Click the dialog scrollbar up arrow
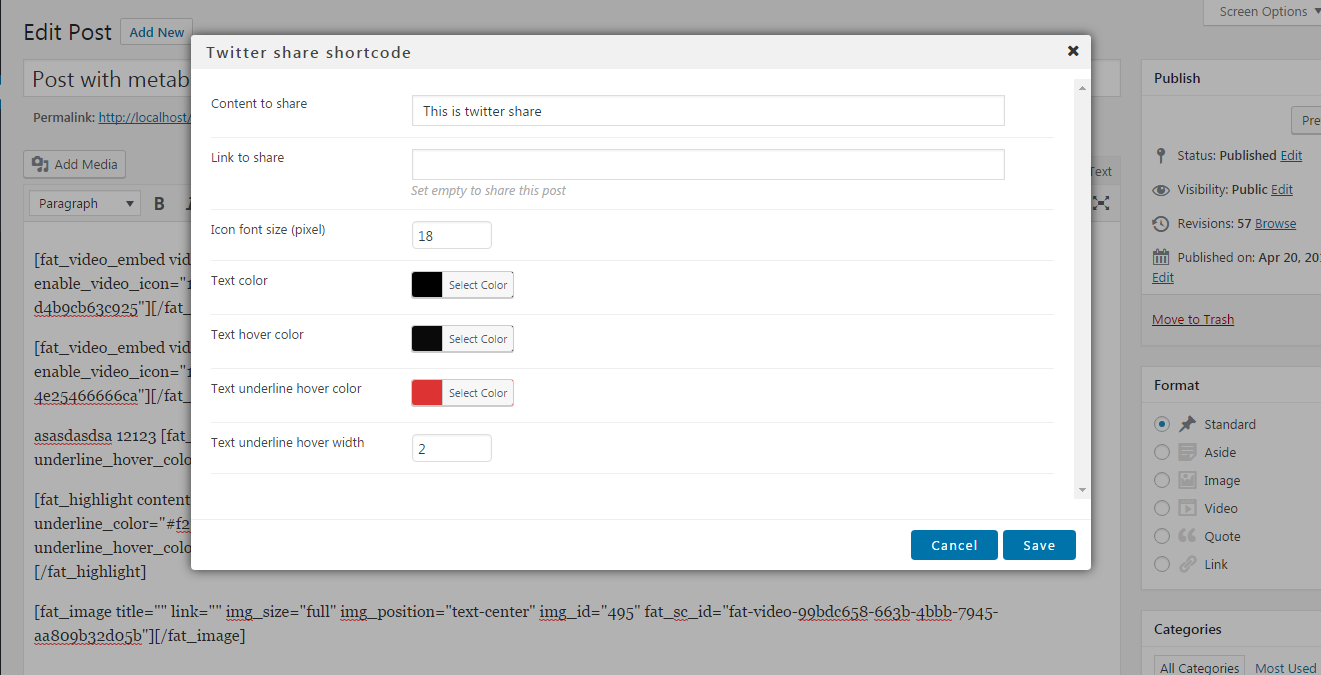This screenshot has height=675, width=1321. pos(1082,88)
